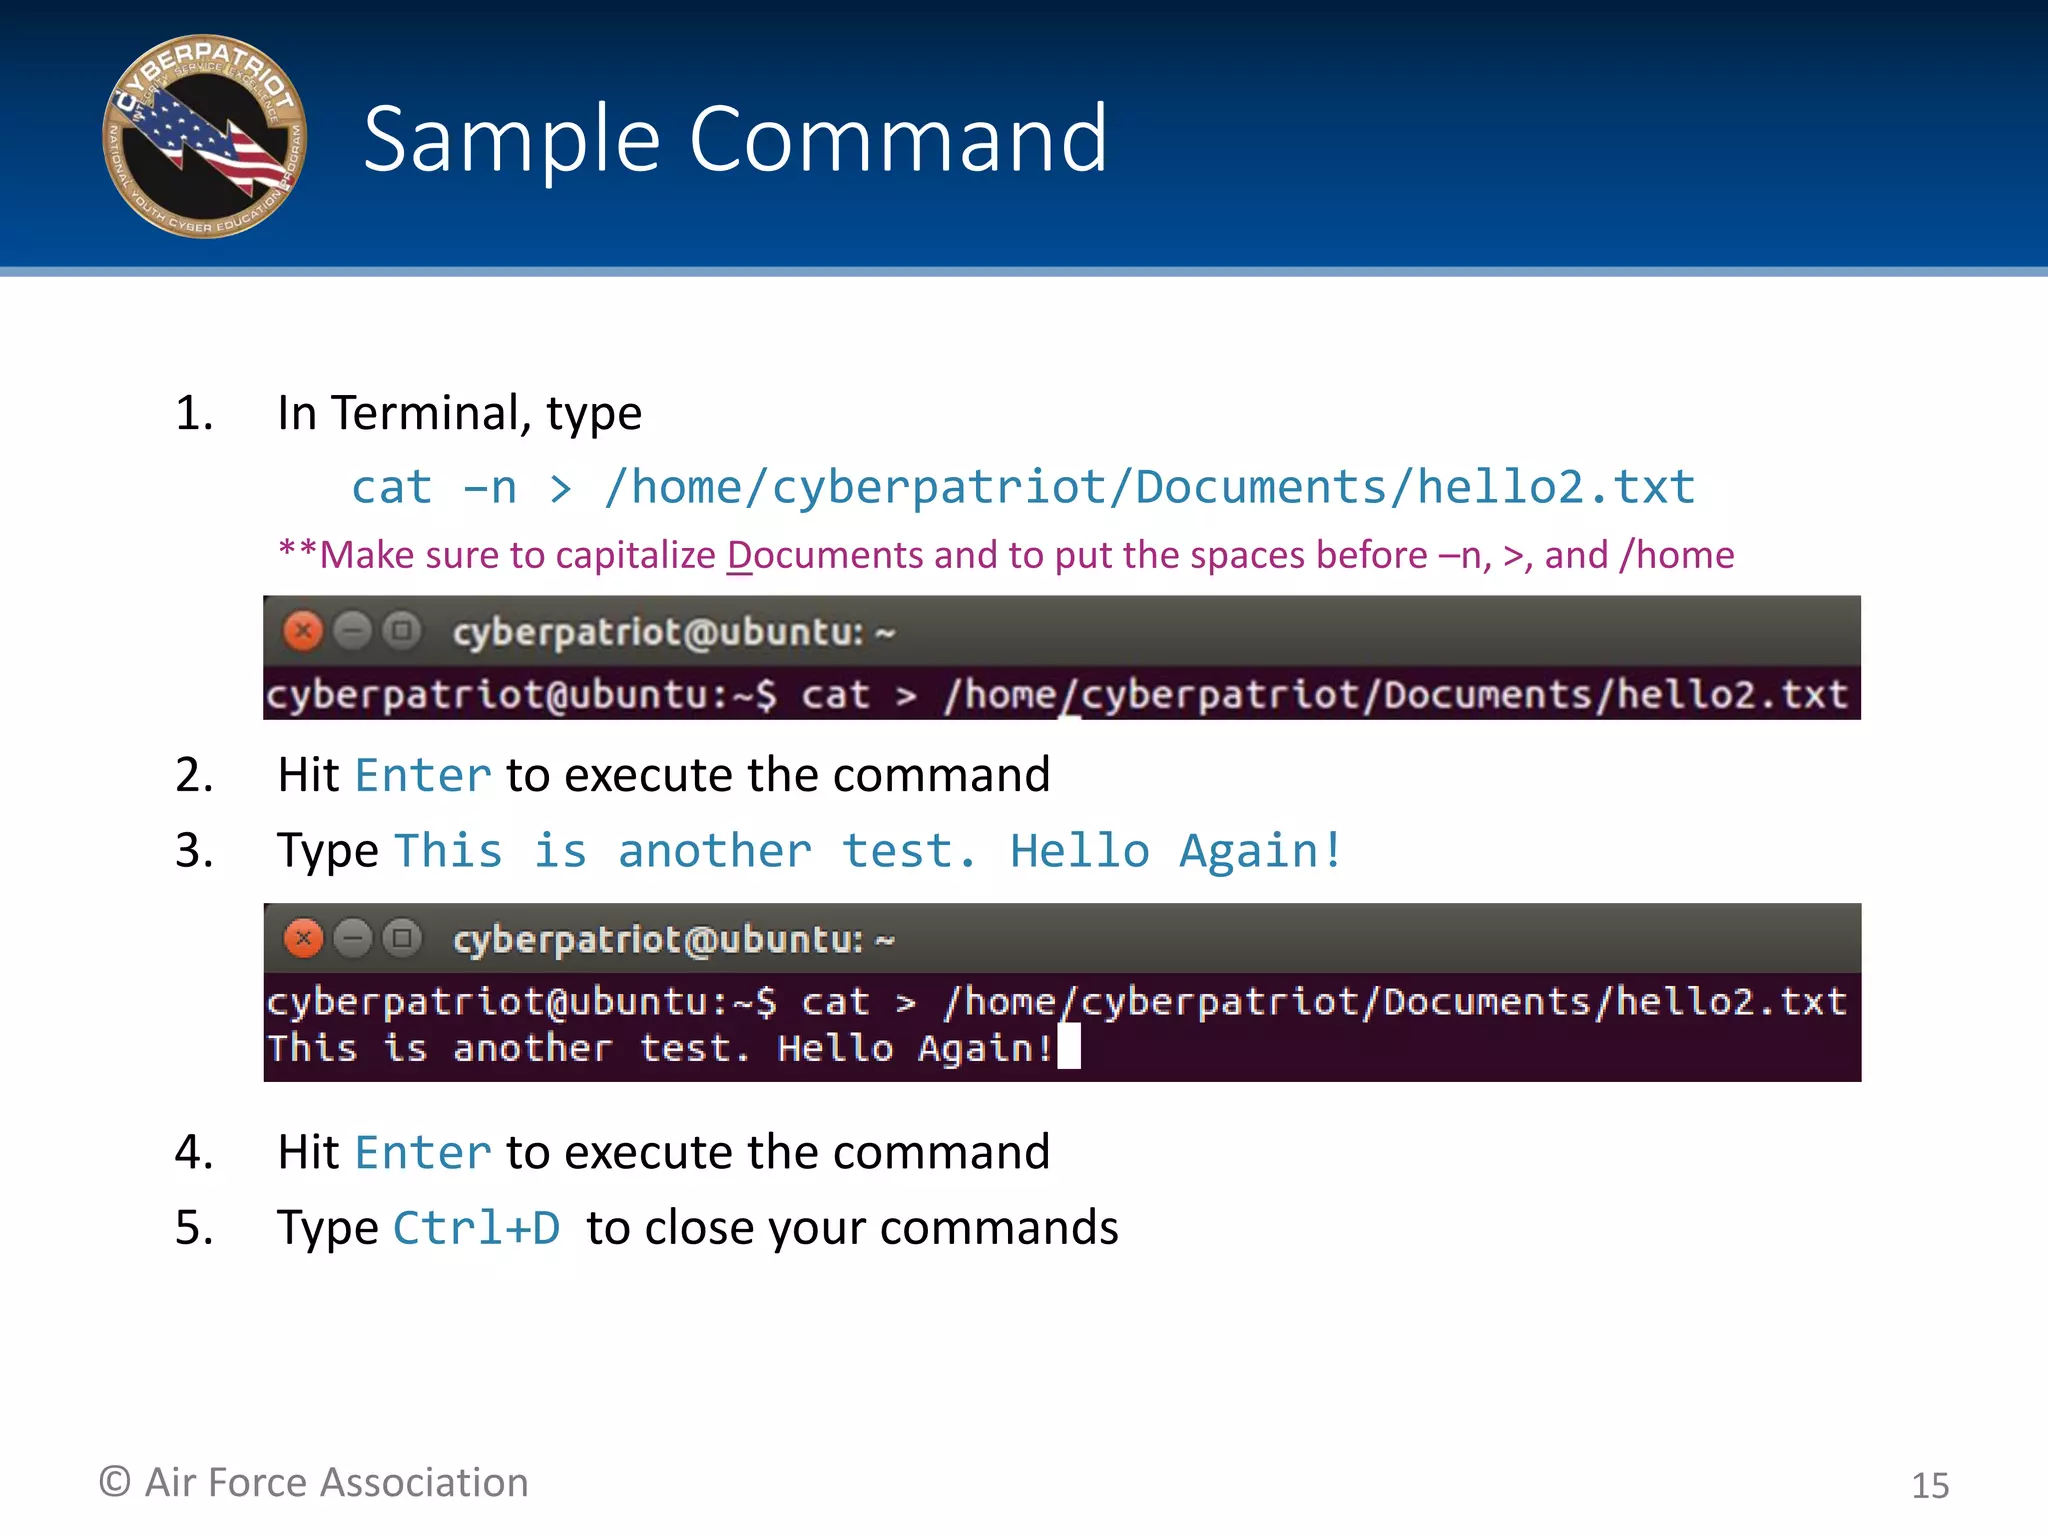Select the 'cat -n > /home/cyberpatriot/Documents/hello2.txt' command text
2048x1536 pixels.
[1023, 488]
